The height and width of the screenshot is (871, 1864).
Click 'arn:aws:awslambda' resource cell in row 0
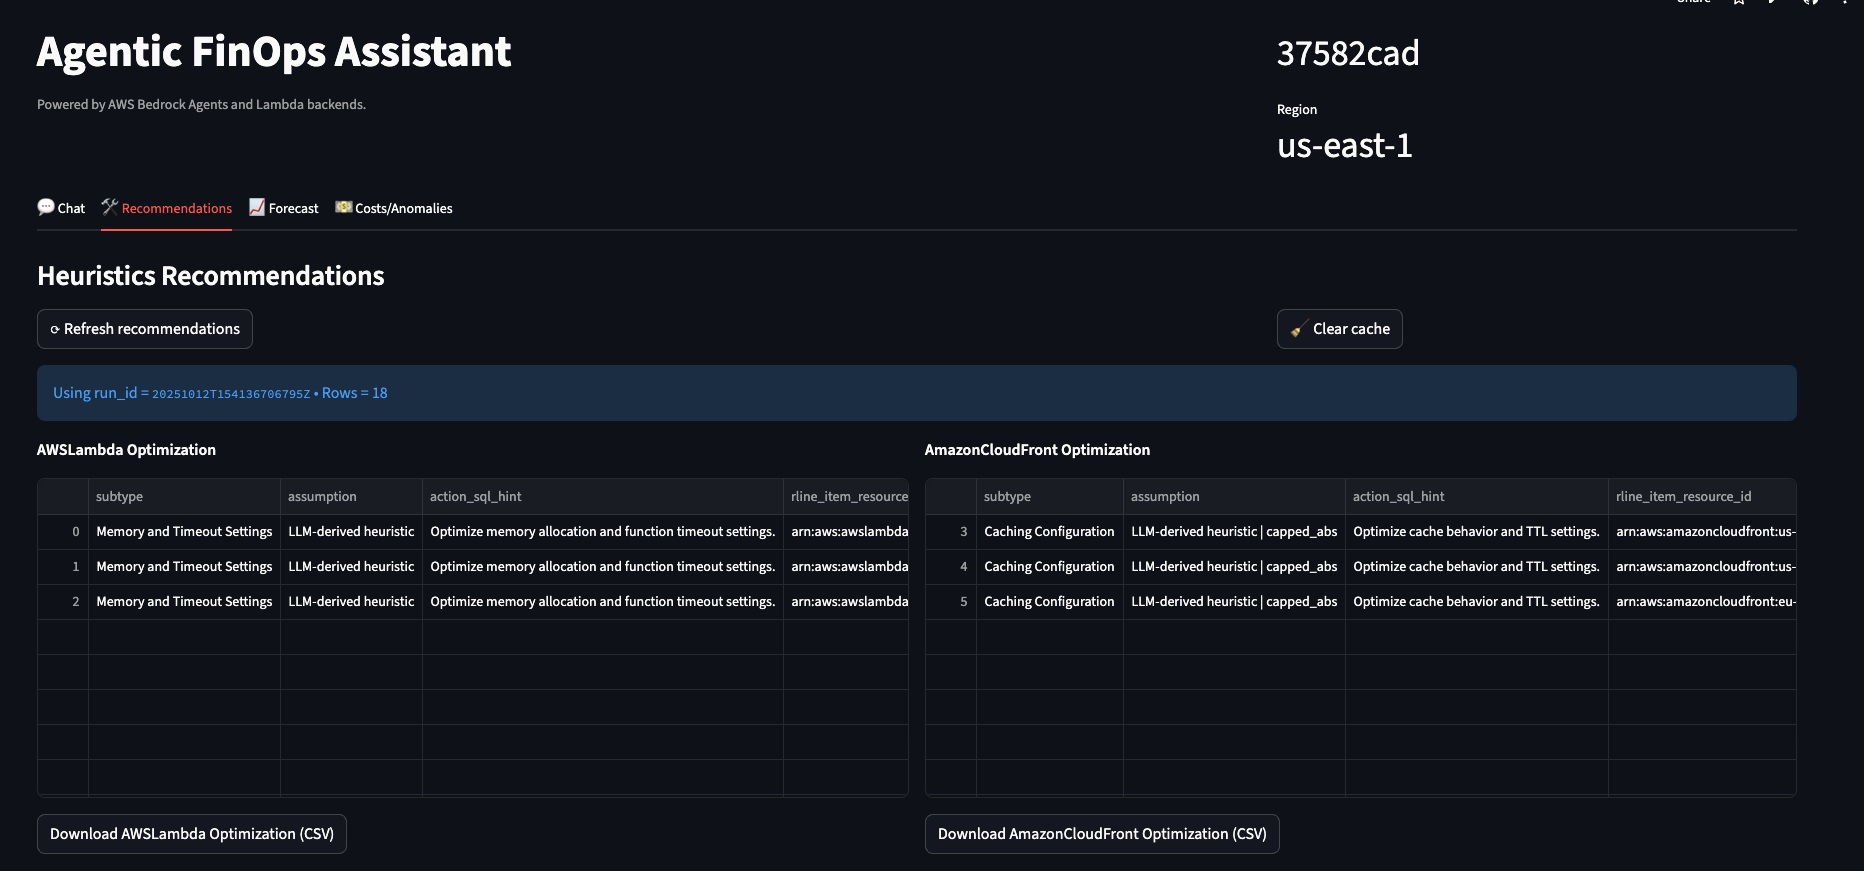tap(846, 532)
